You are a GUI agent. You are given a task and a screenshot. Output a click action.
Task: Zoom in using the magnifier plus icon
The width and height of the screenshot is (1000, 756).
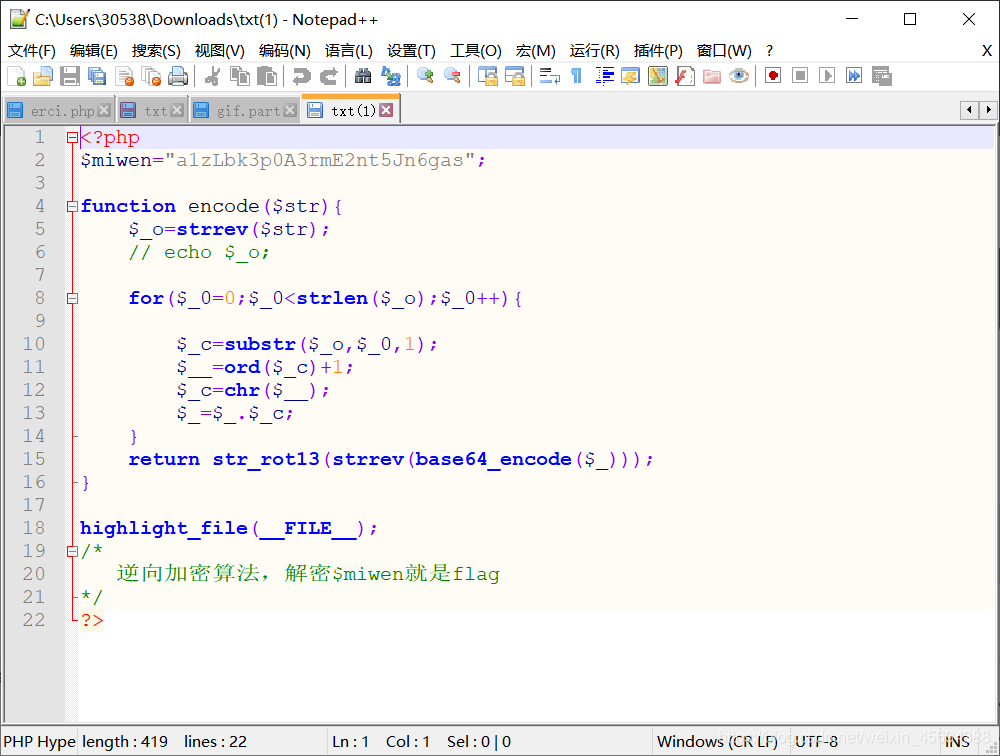(x=425, y=76)
